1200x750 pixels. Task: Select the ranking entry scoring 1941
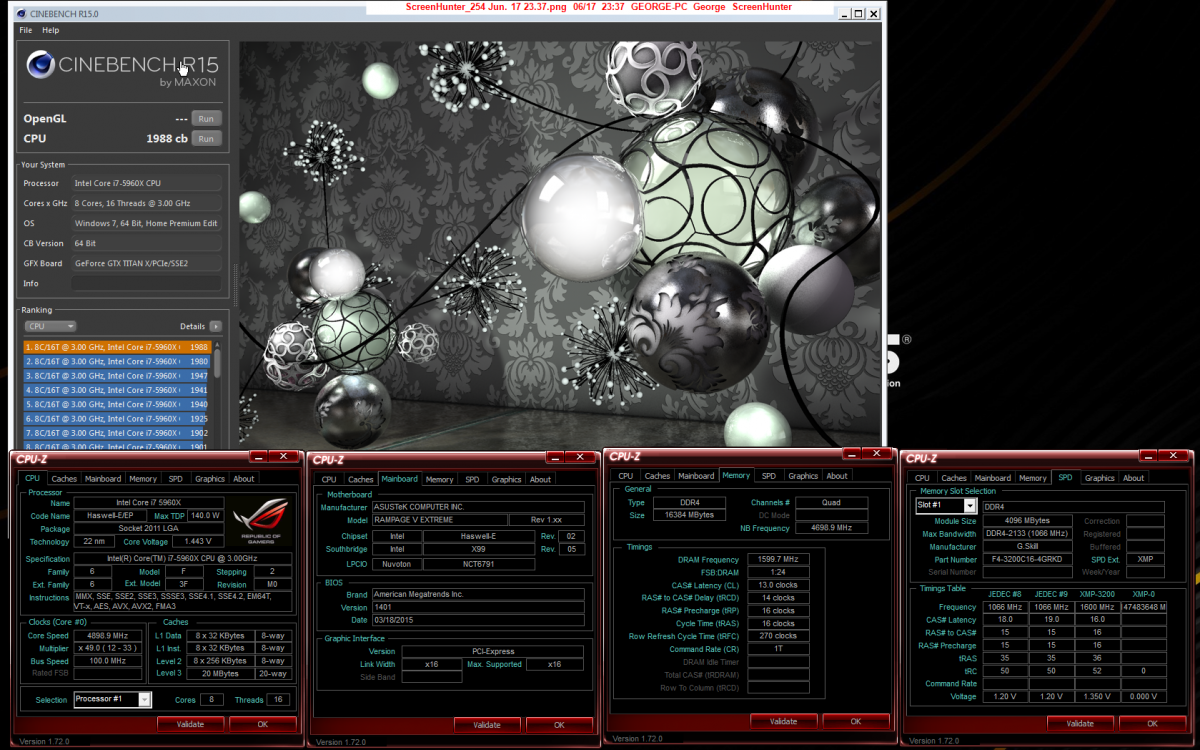coord(116,390)
